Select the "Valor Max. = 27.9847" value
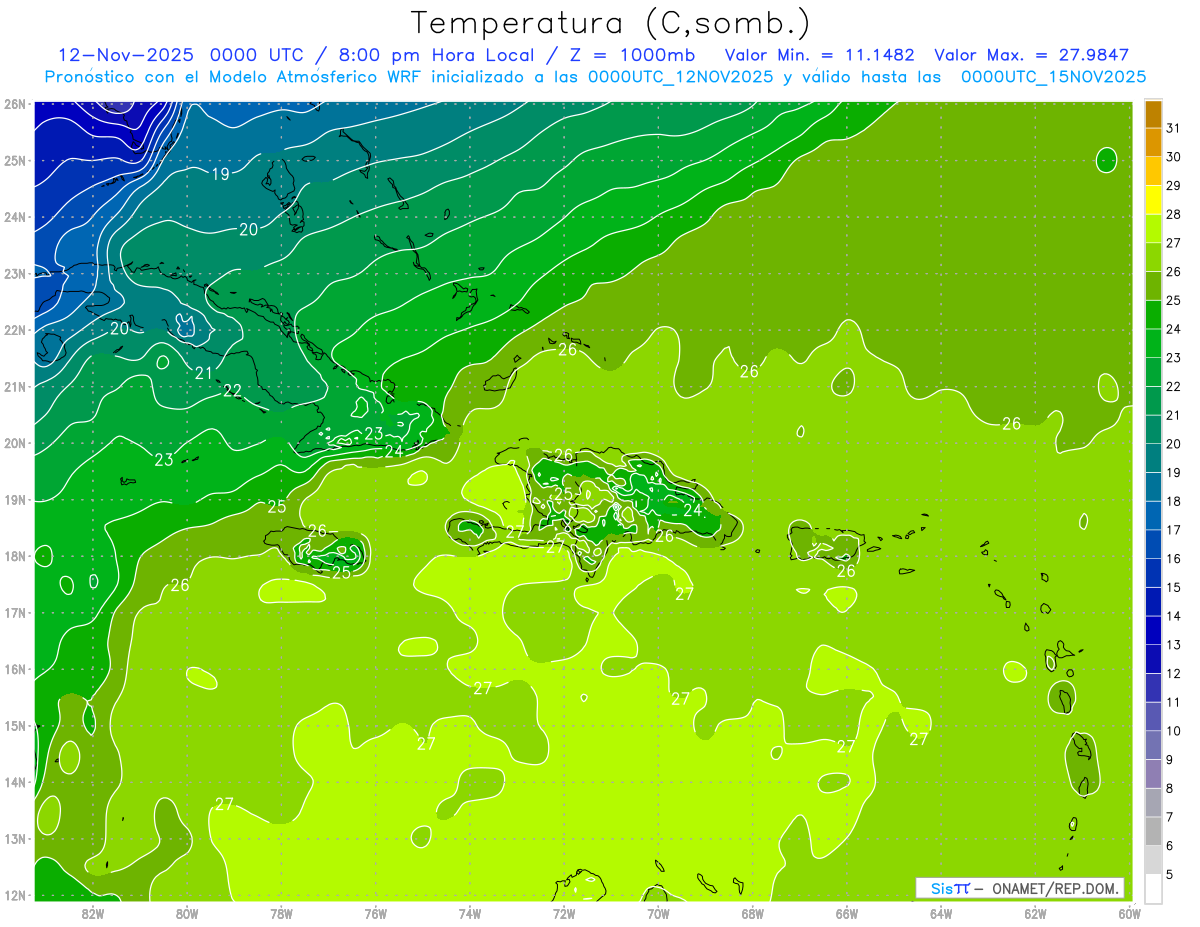1200x927 pixels. click(1032, 55)
